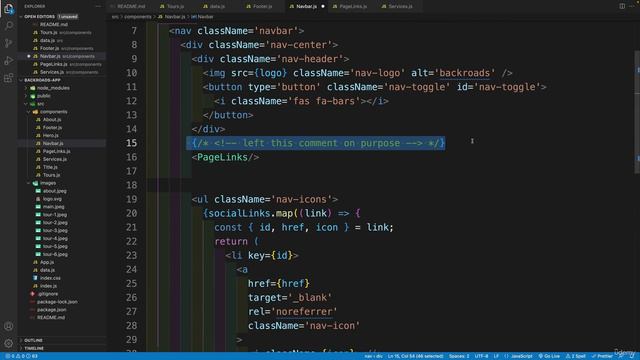
Task: Click the notifications bell in status bar
Action: 632,356
